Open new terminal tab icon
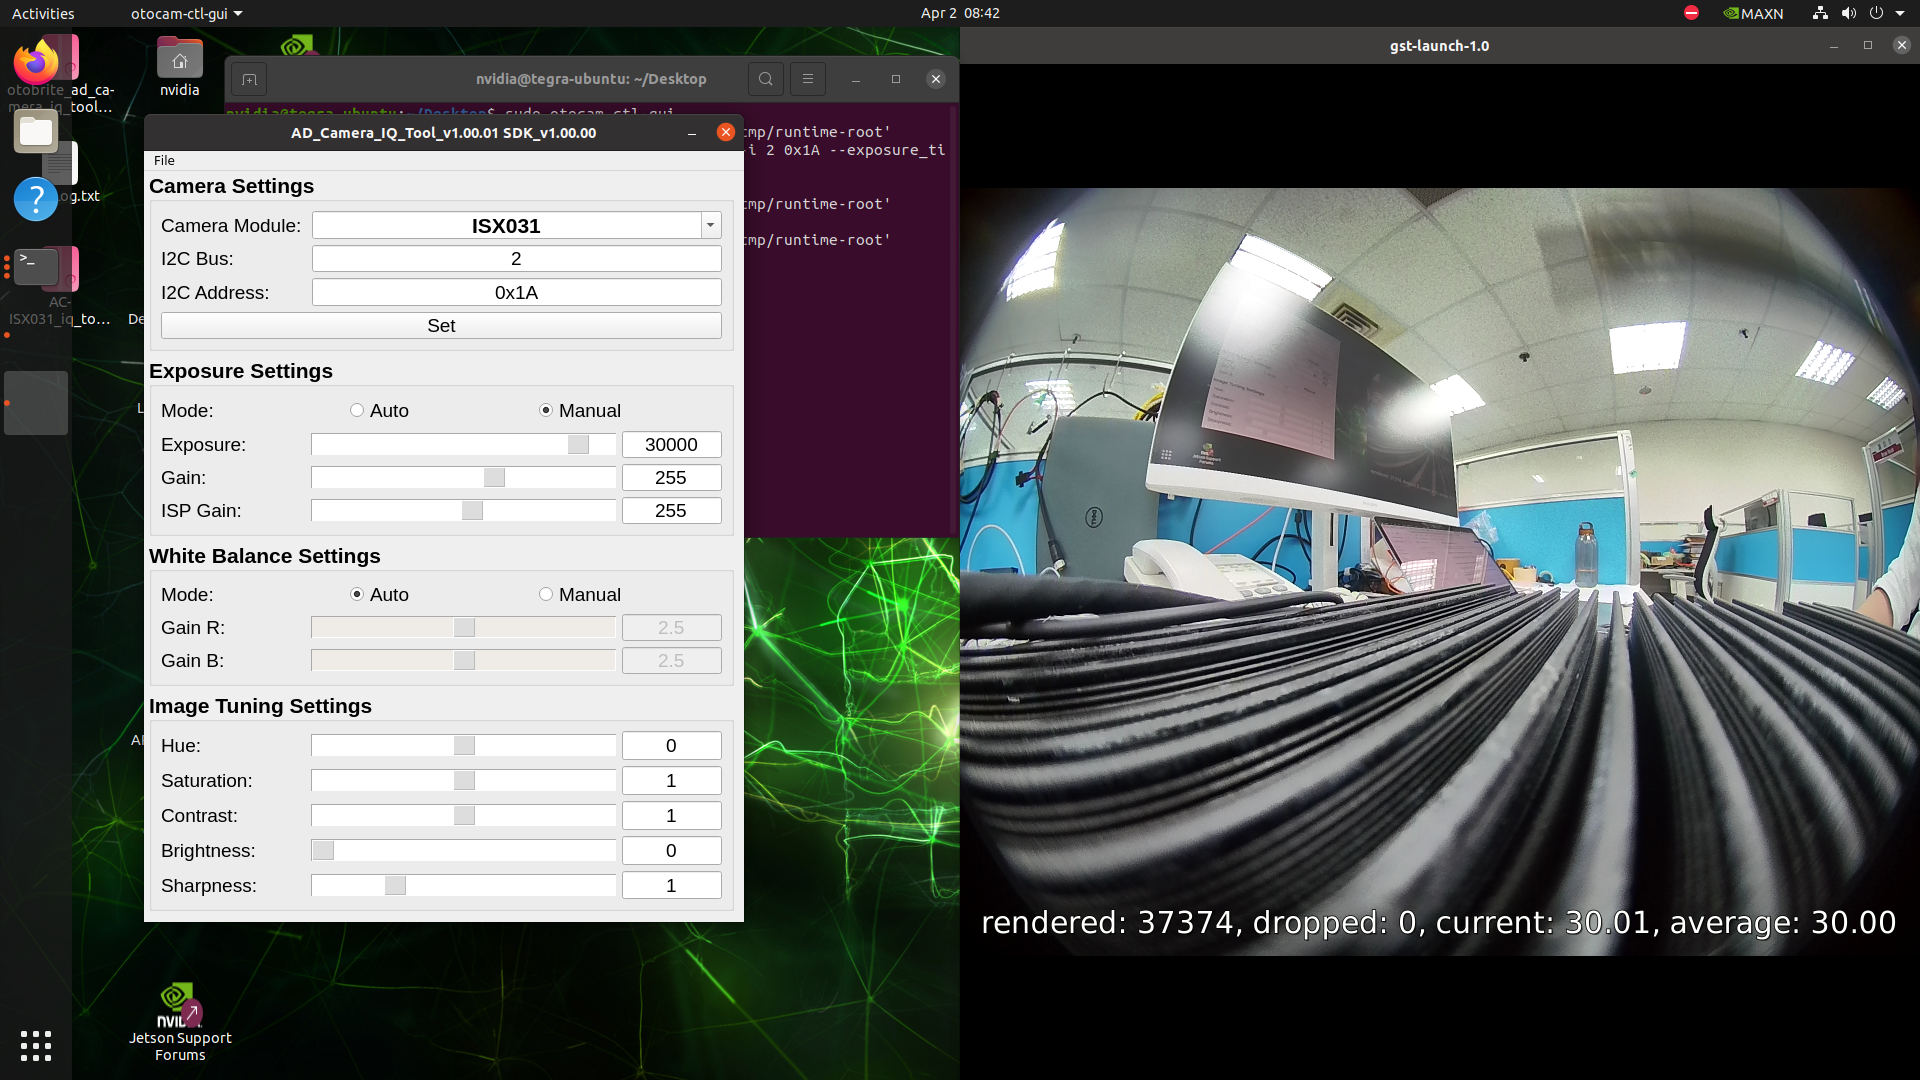This screenshot has width=1920, height=1080. [249, 79]
